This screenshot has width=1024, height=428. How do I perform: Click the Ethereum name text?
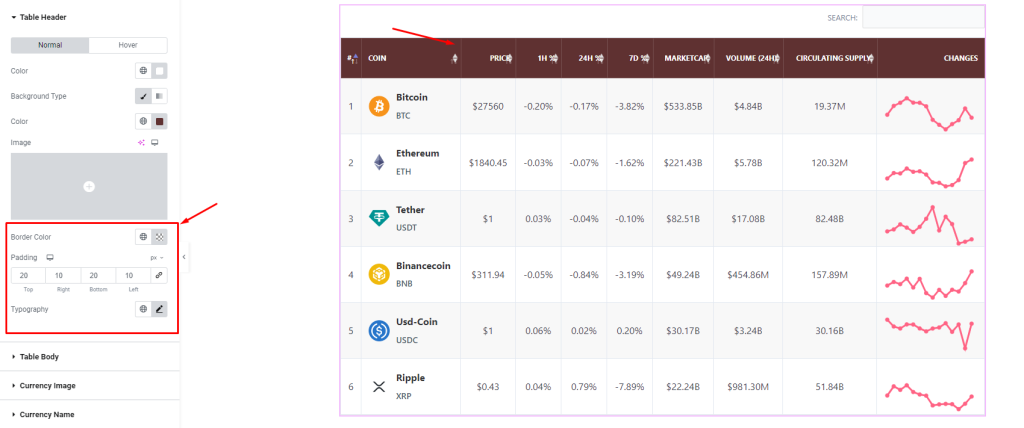(417, 153)
